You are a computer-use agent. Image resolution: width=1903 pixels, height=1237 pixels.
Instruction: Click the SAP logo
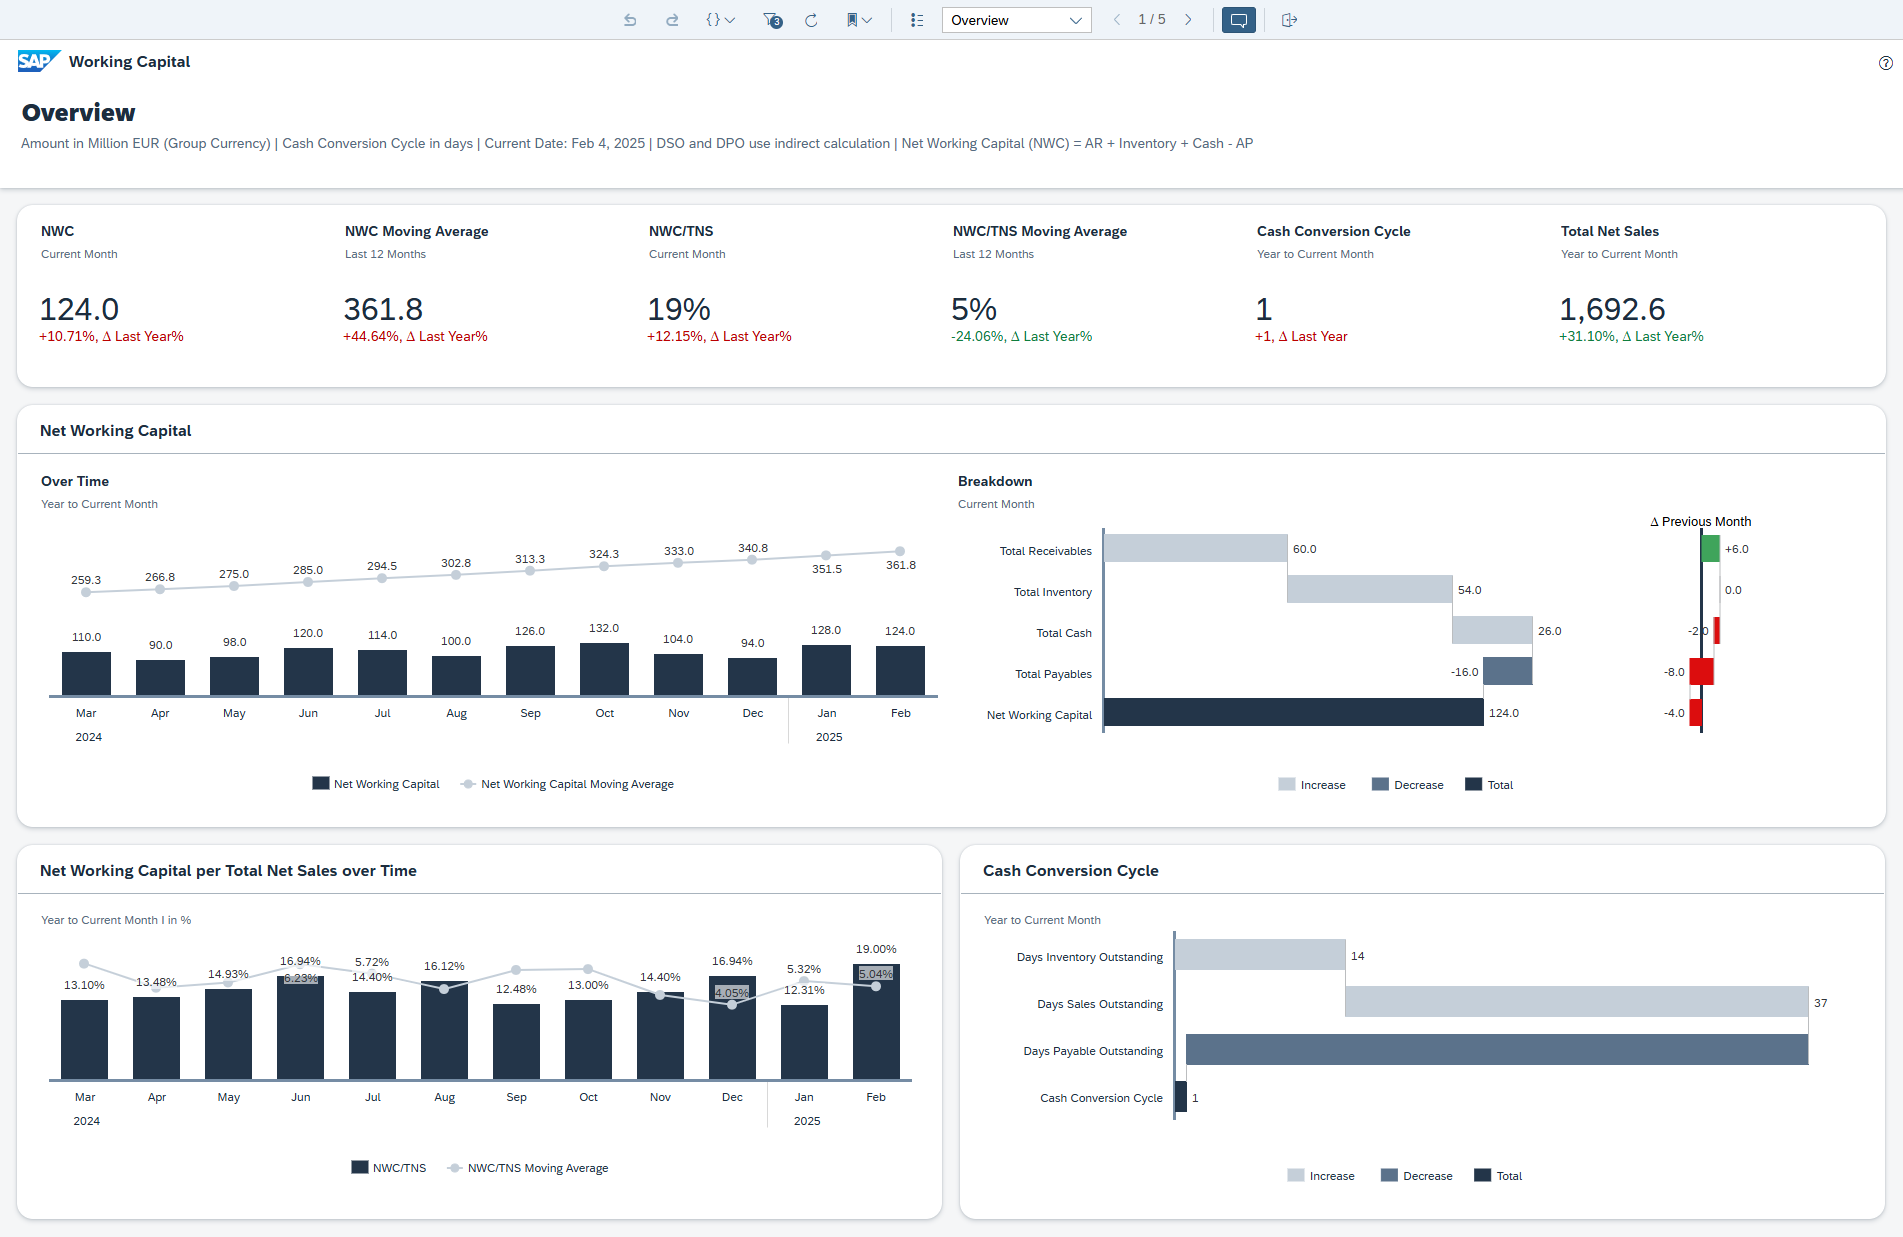pyautogui.click(x=36, y=60)
